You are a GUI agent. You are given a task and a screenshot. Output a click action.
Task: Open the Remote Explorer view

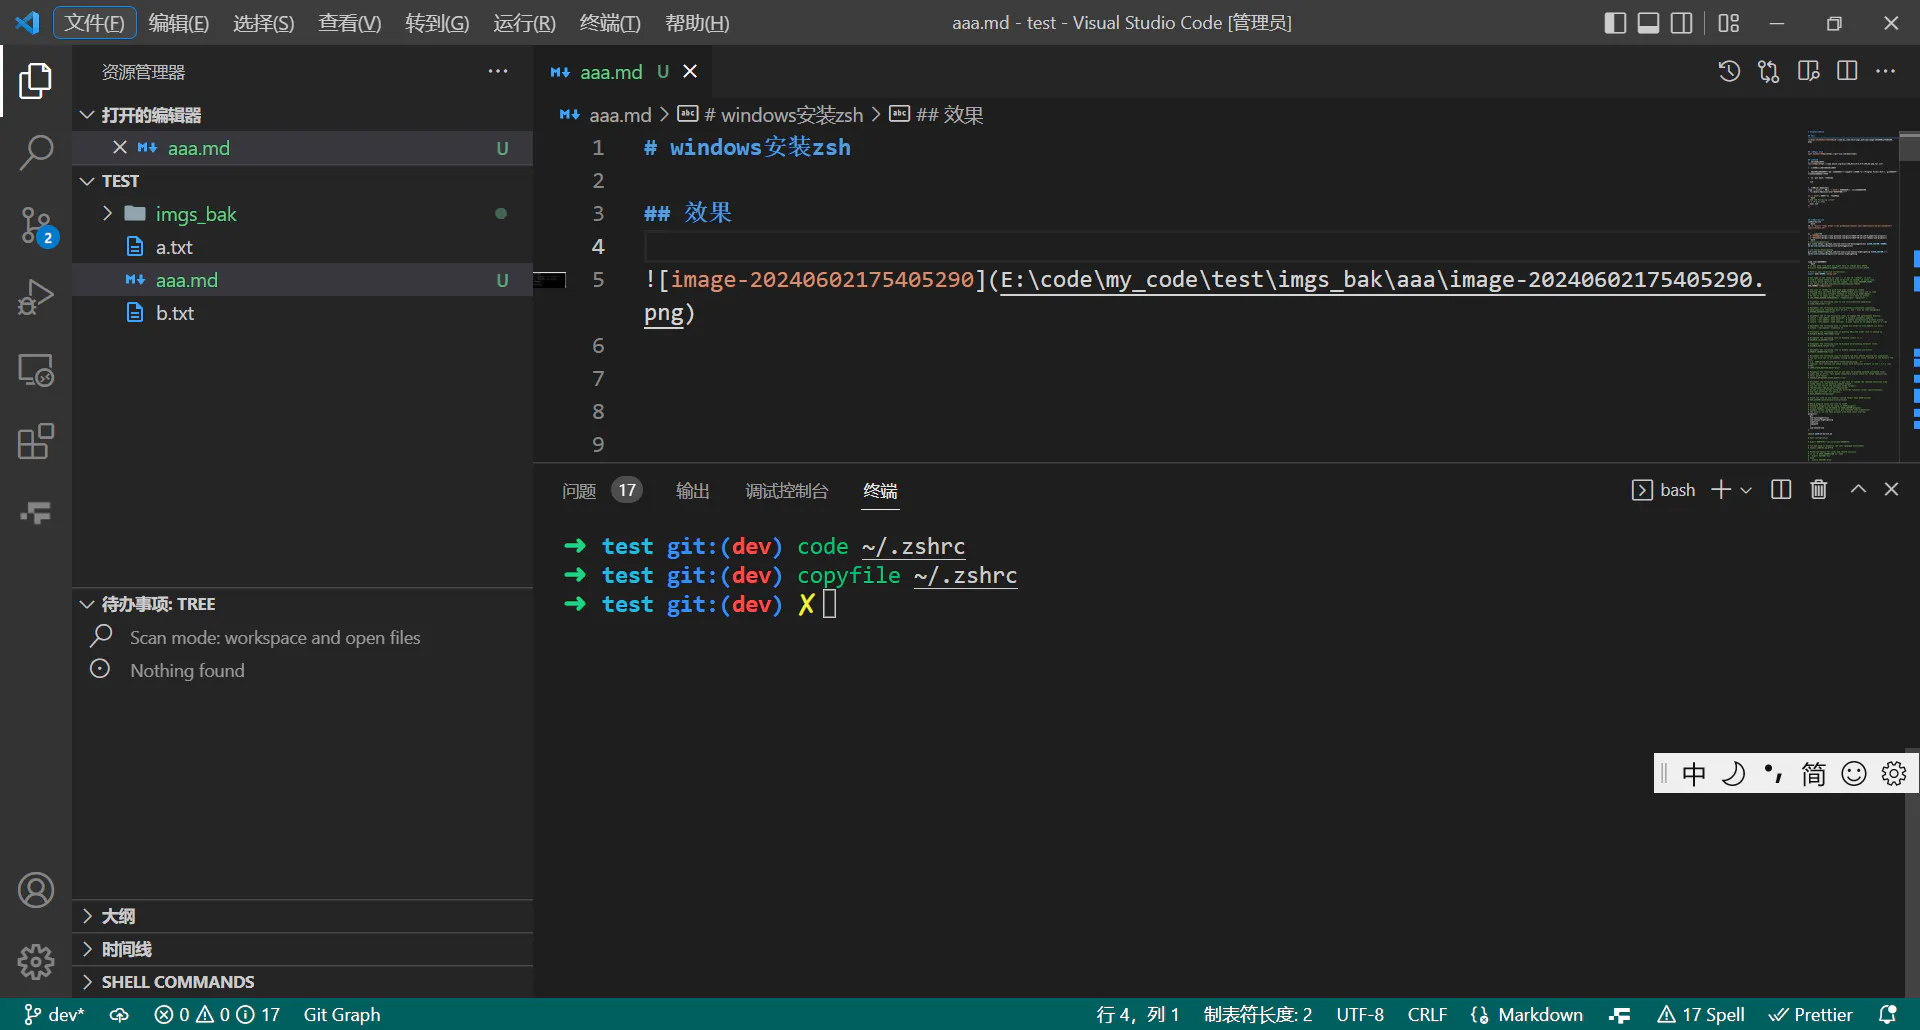pyautogui.click(x=36, y=370)
